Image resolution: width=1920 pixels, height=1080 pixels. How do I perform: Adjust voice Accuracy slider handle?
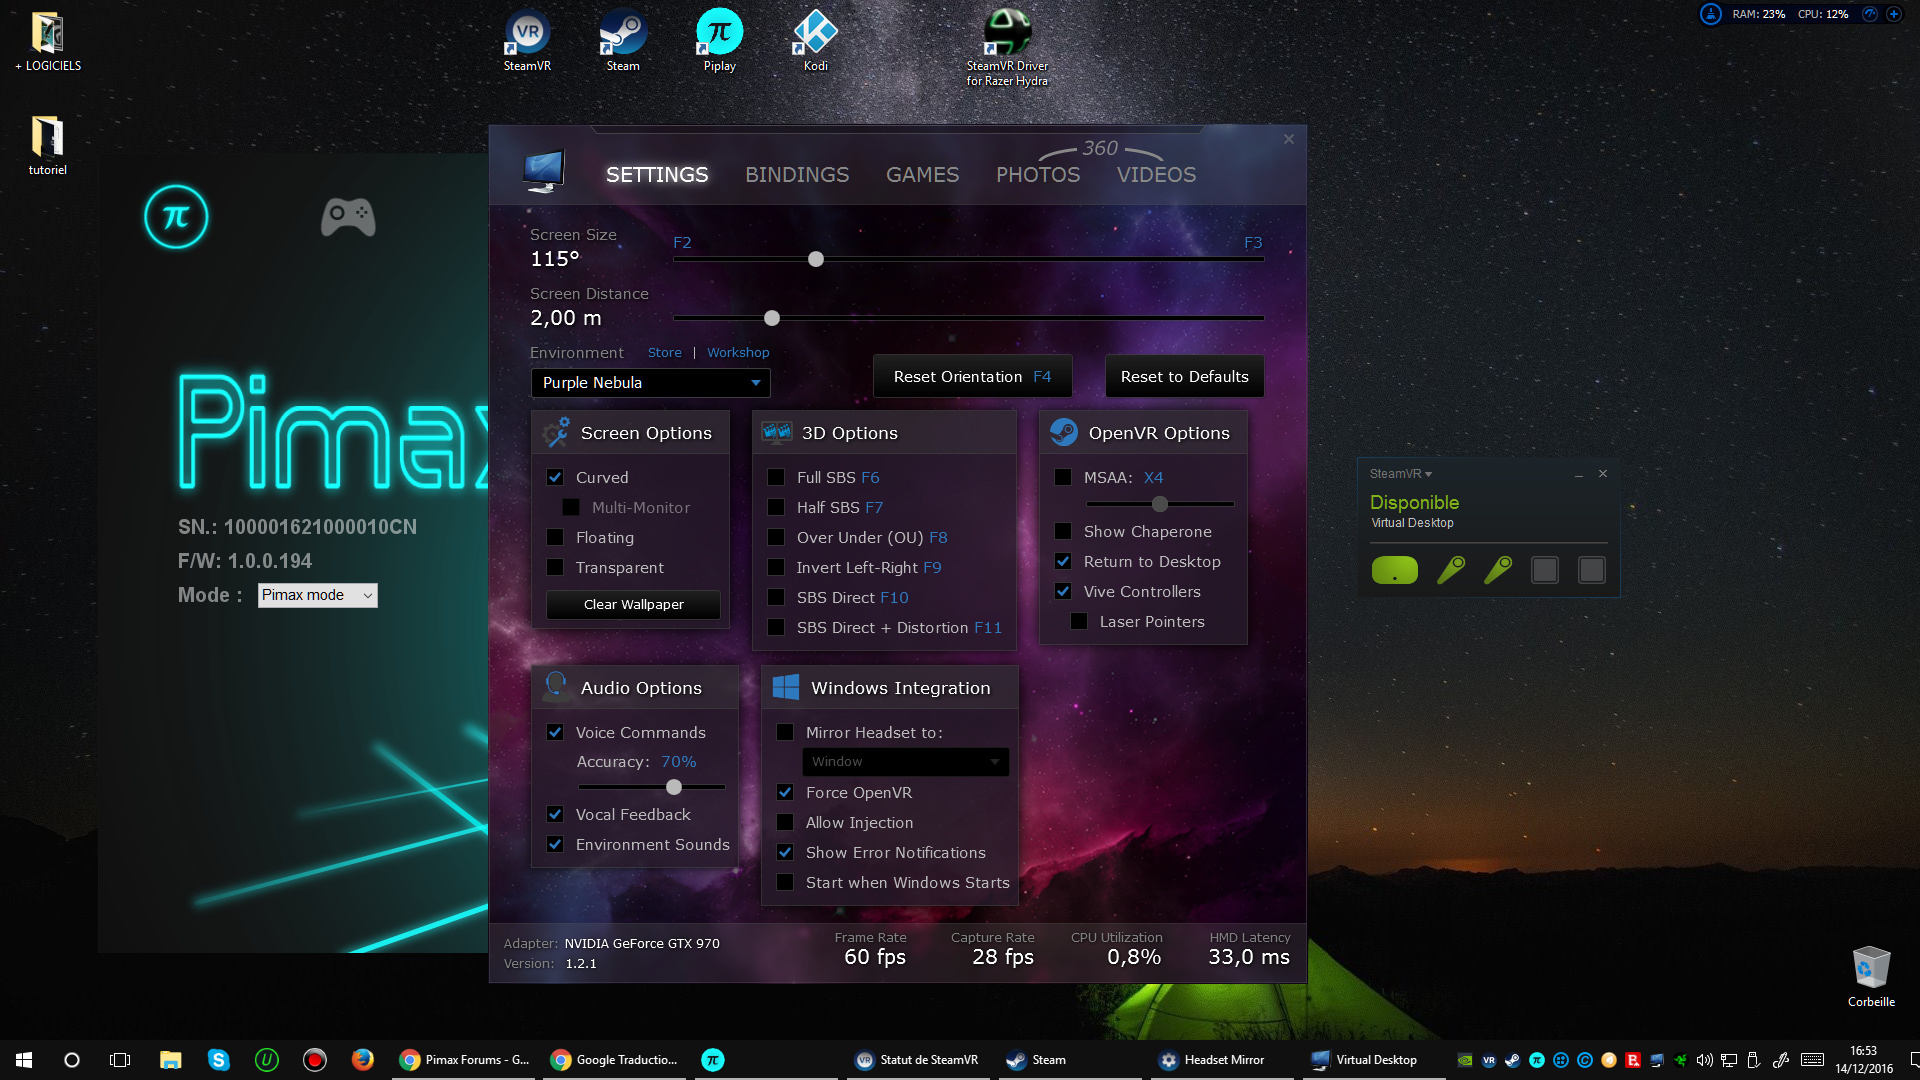point(674,788)
